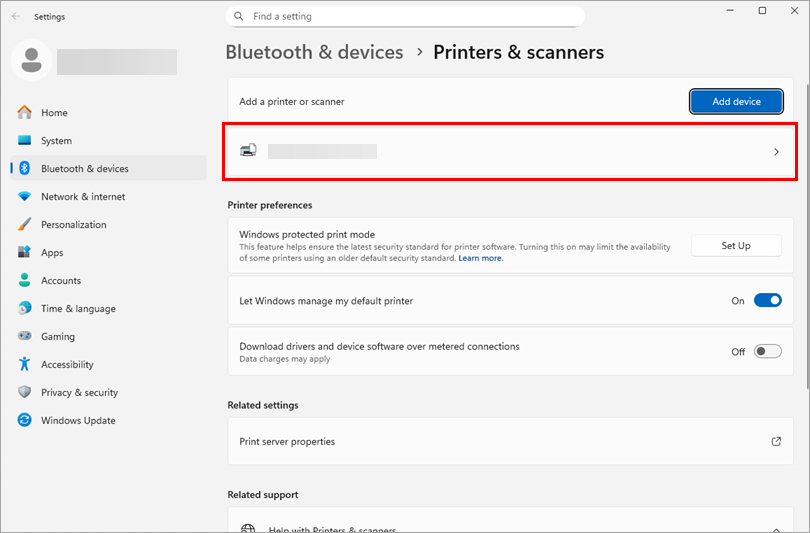810x533 pixels.
Task: Open Print server properties external link
Action: tap(776, 441)
